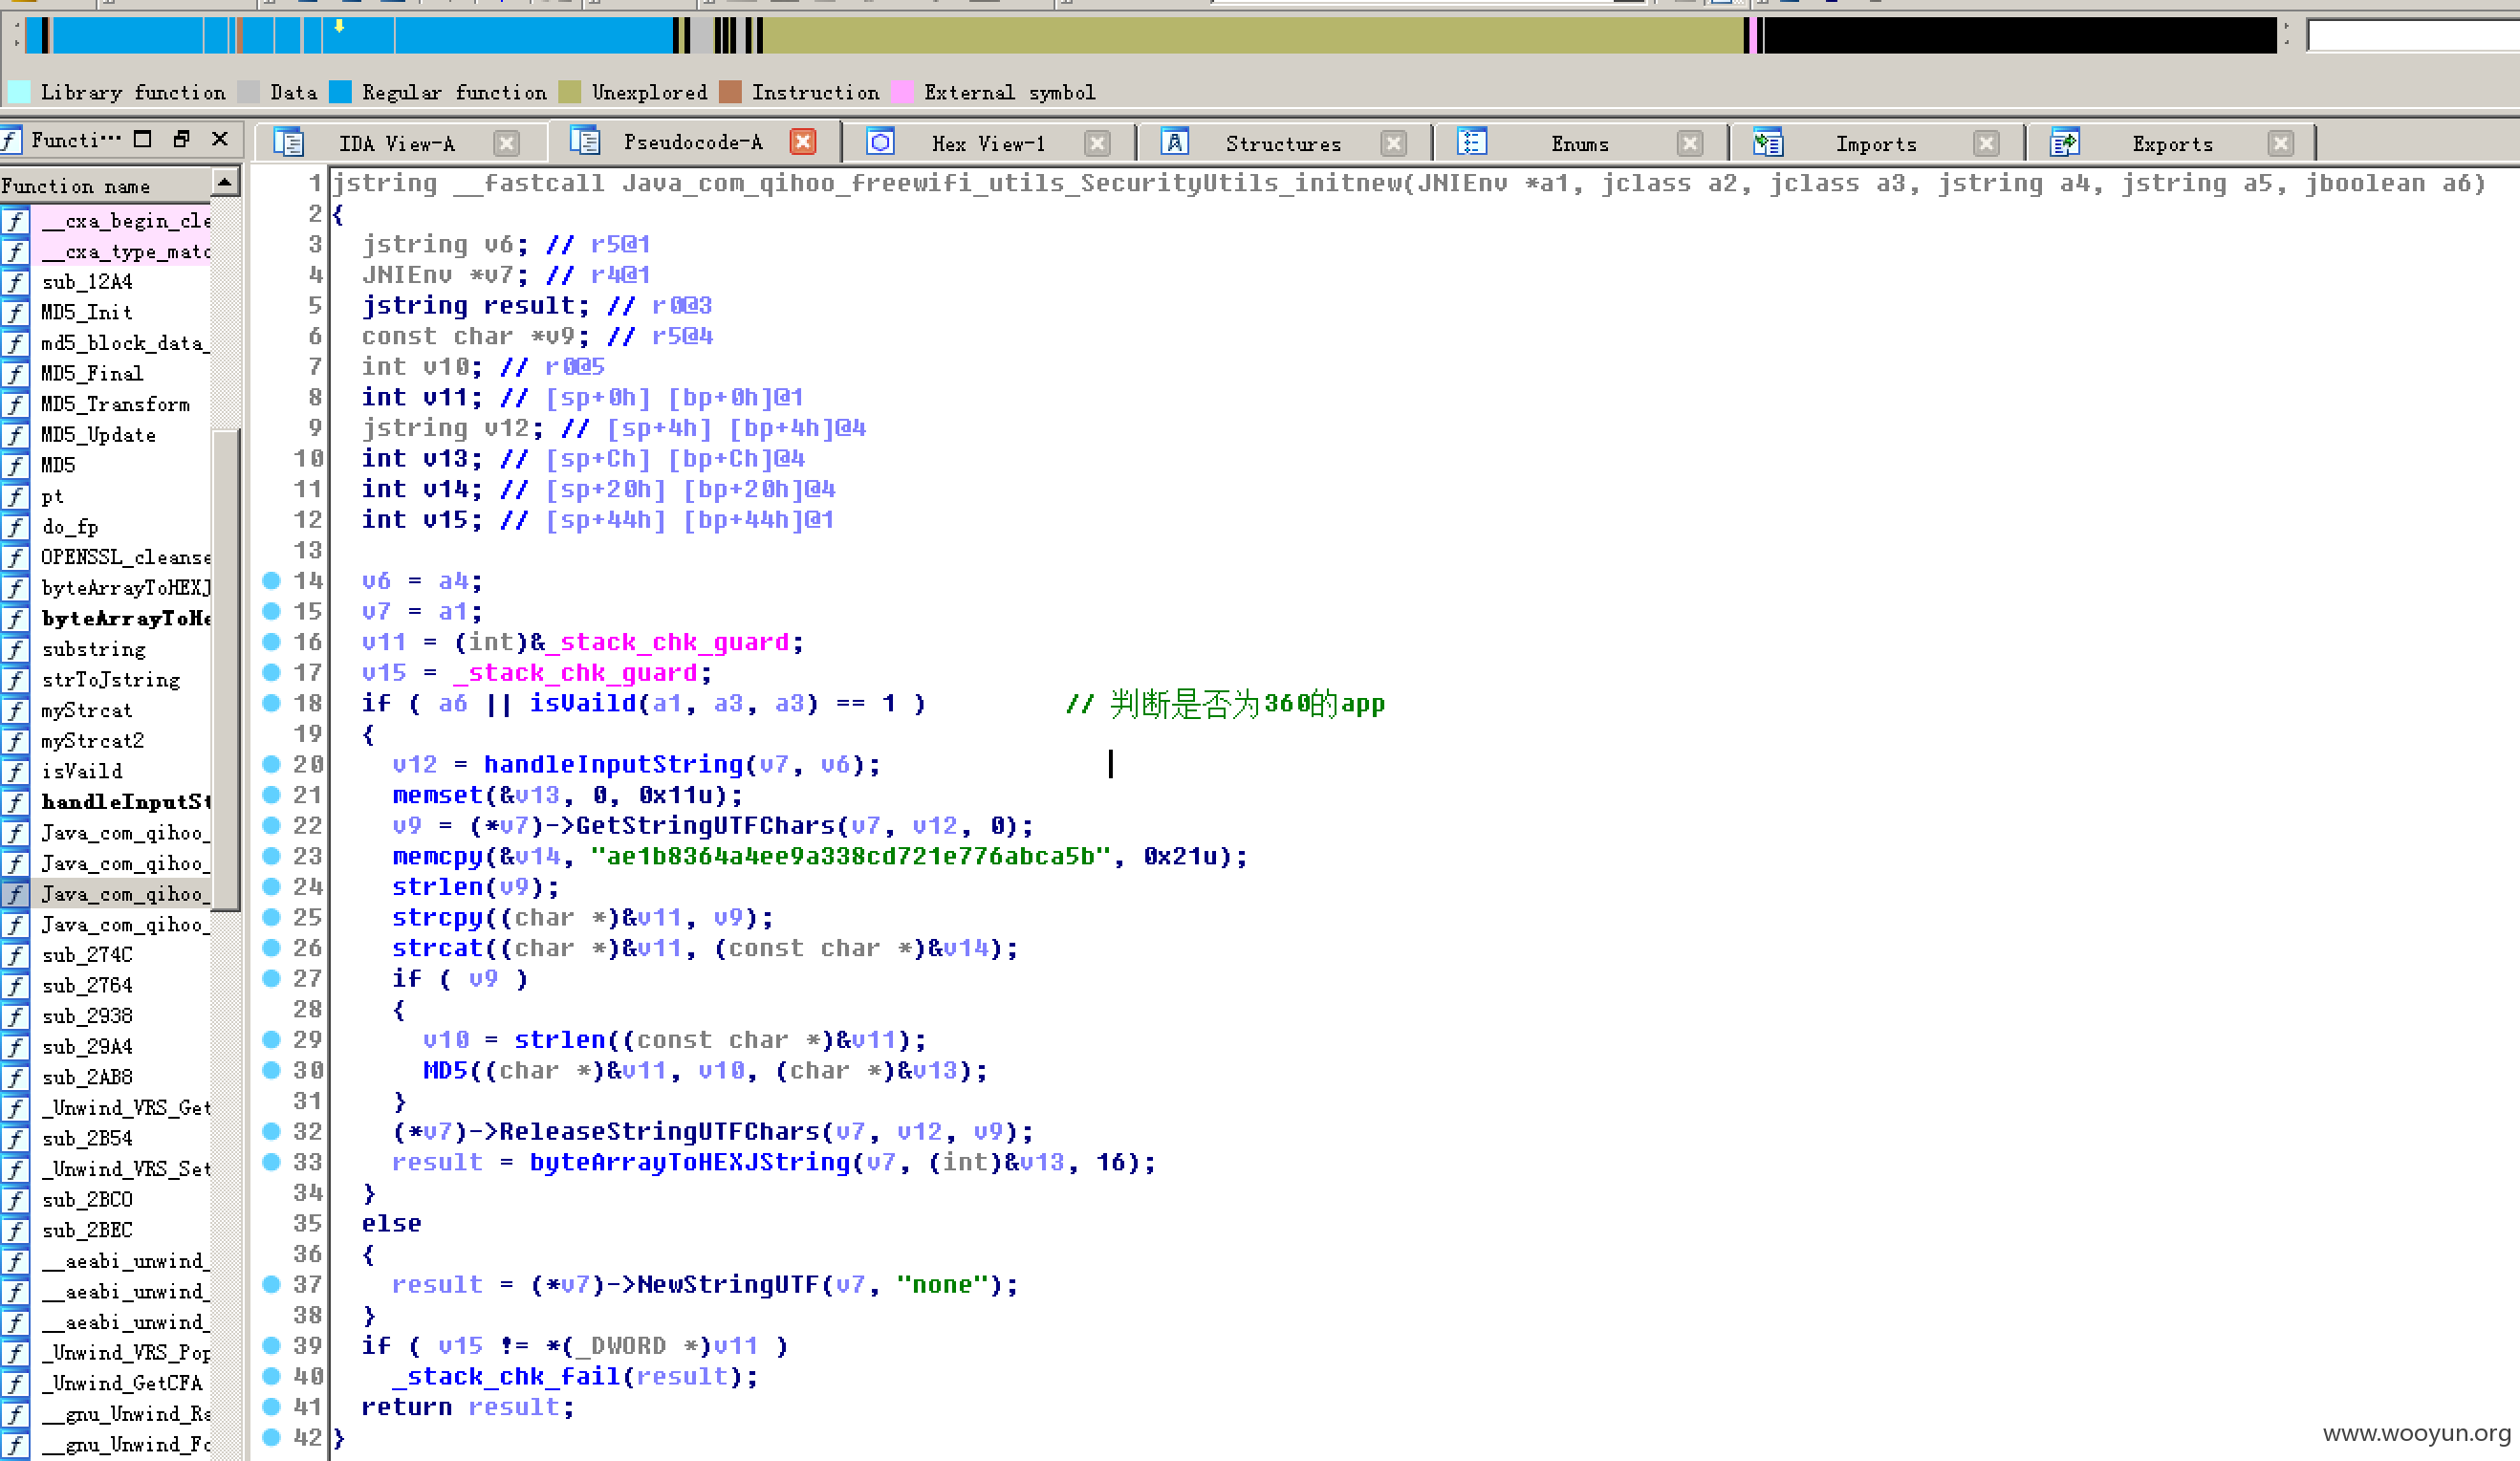This screenshot has height=1461, width=2520.
Task: Click the Pseudocode-A tab icon
Action: click(585, 141)
